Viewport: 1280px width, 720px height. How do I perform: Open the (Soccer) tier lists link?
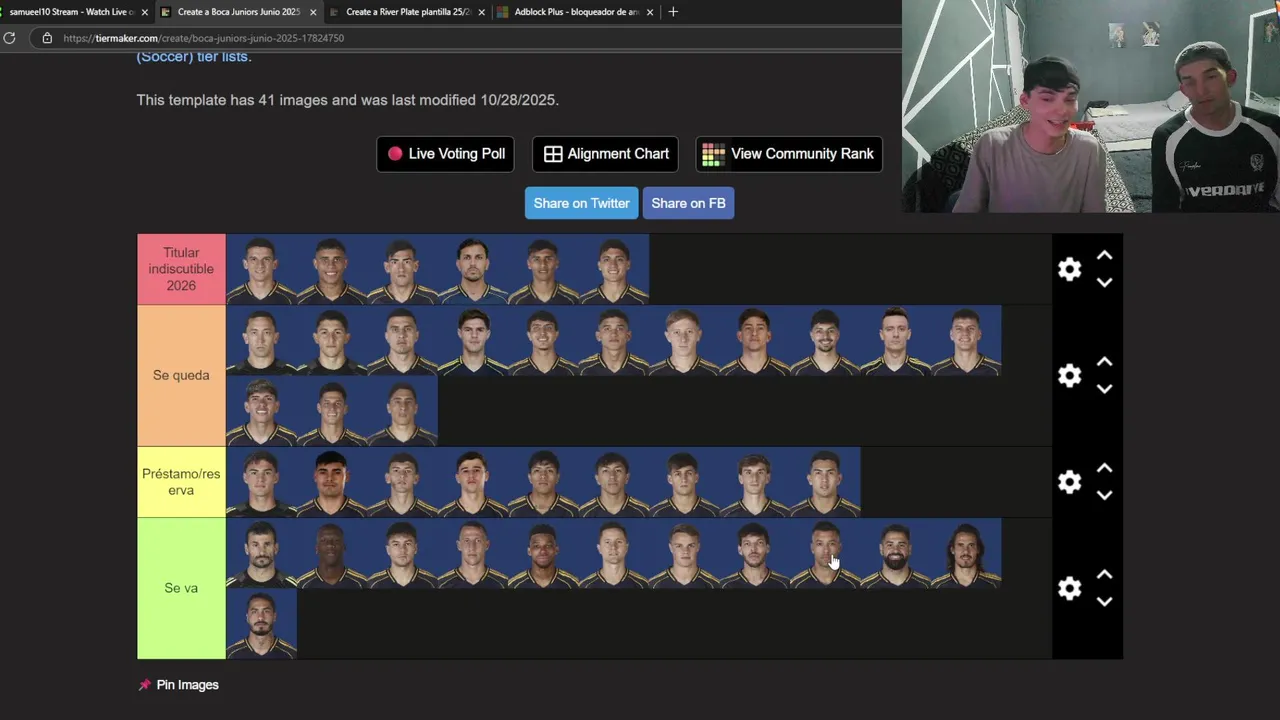(x=193, y=56)
